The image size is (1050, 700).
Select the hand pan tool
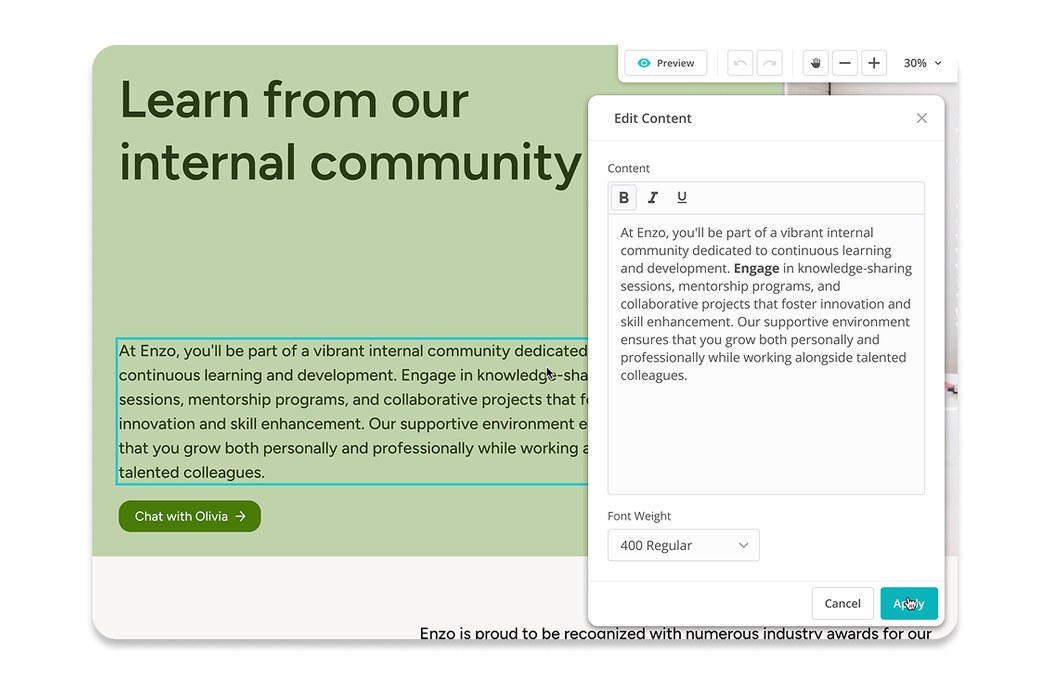pyautogui.click(x=816, y=63)
